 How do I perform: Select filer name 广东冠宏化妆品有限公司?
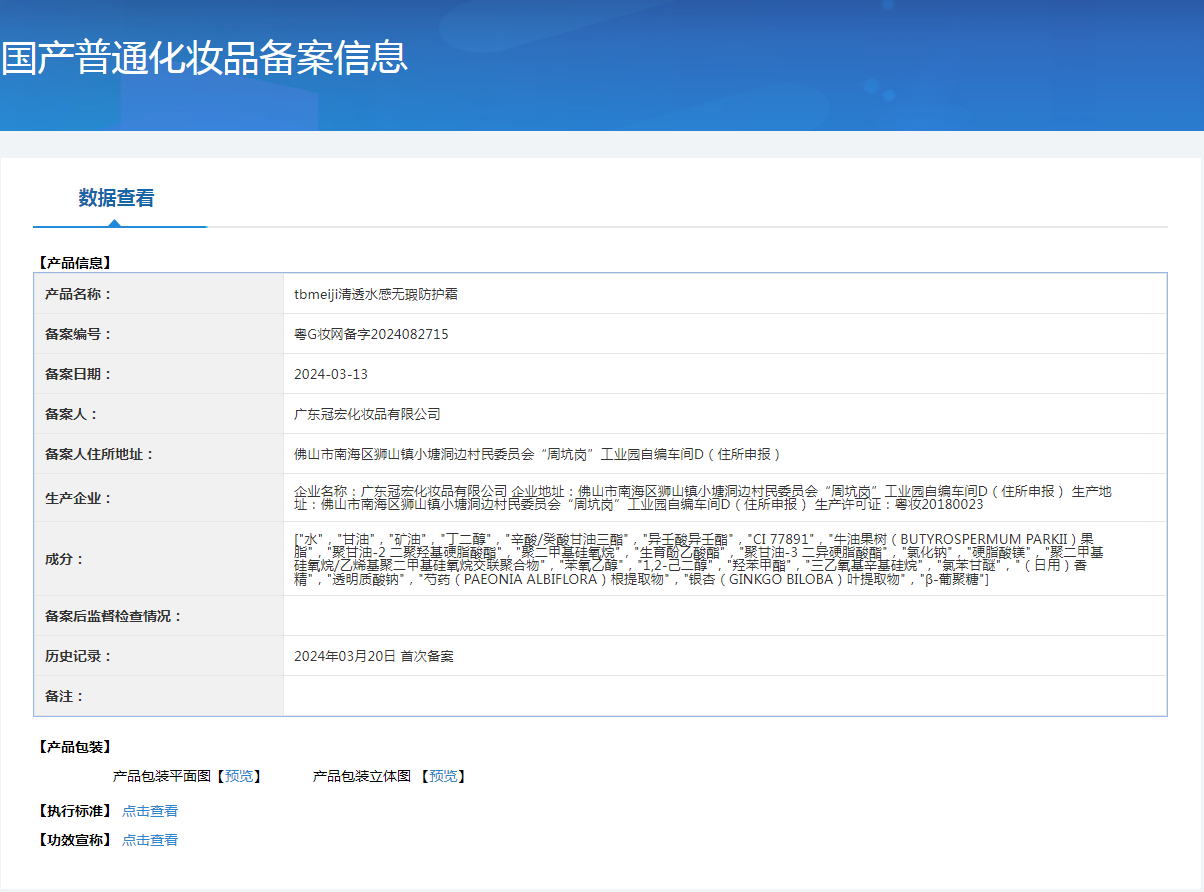(x=367, y=414)
